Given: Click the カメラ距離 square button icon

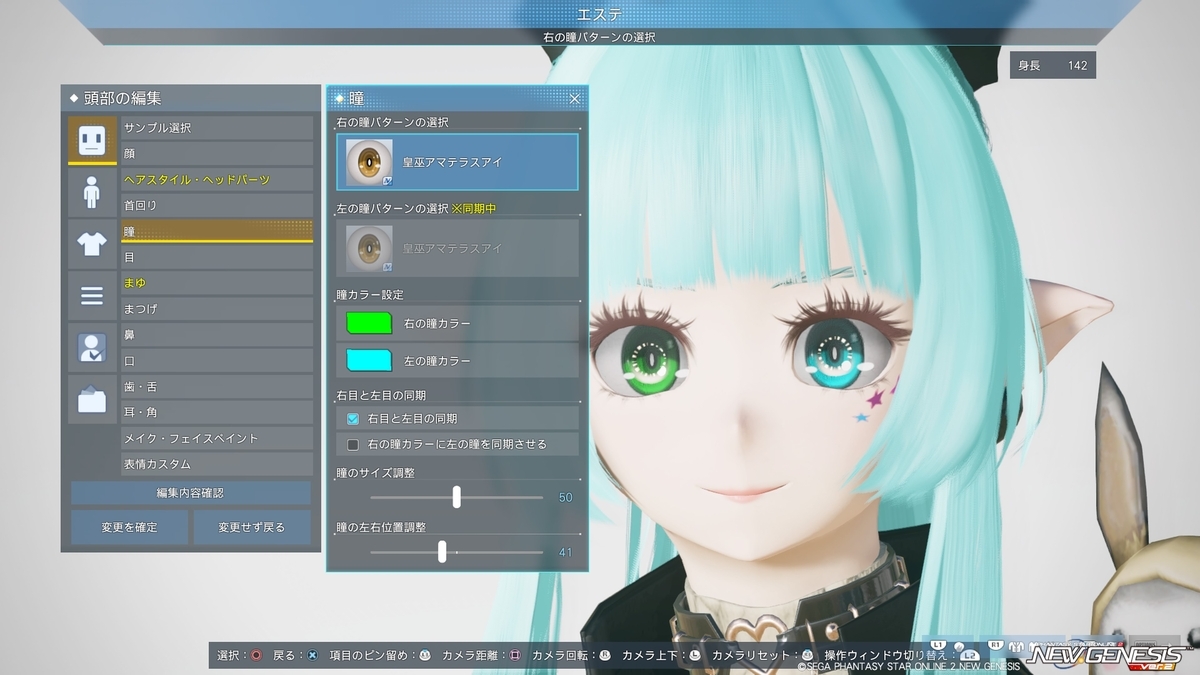Looking at the screenshot, I should tap(515, 655).
